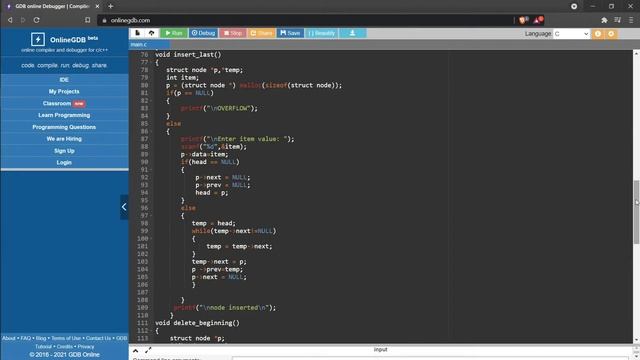Expand the input panel to fullscreen
The width and height of the screenshot is (640, 360).
[x=148, y=350]
